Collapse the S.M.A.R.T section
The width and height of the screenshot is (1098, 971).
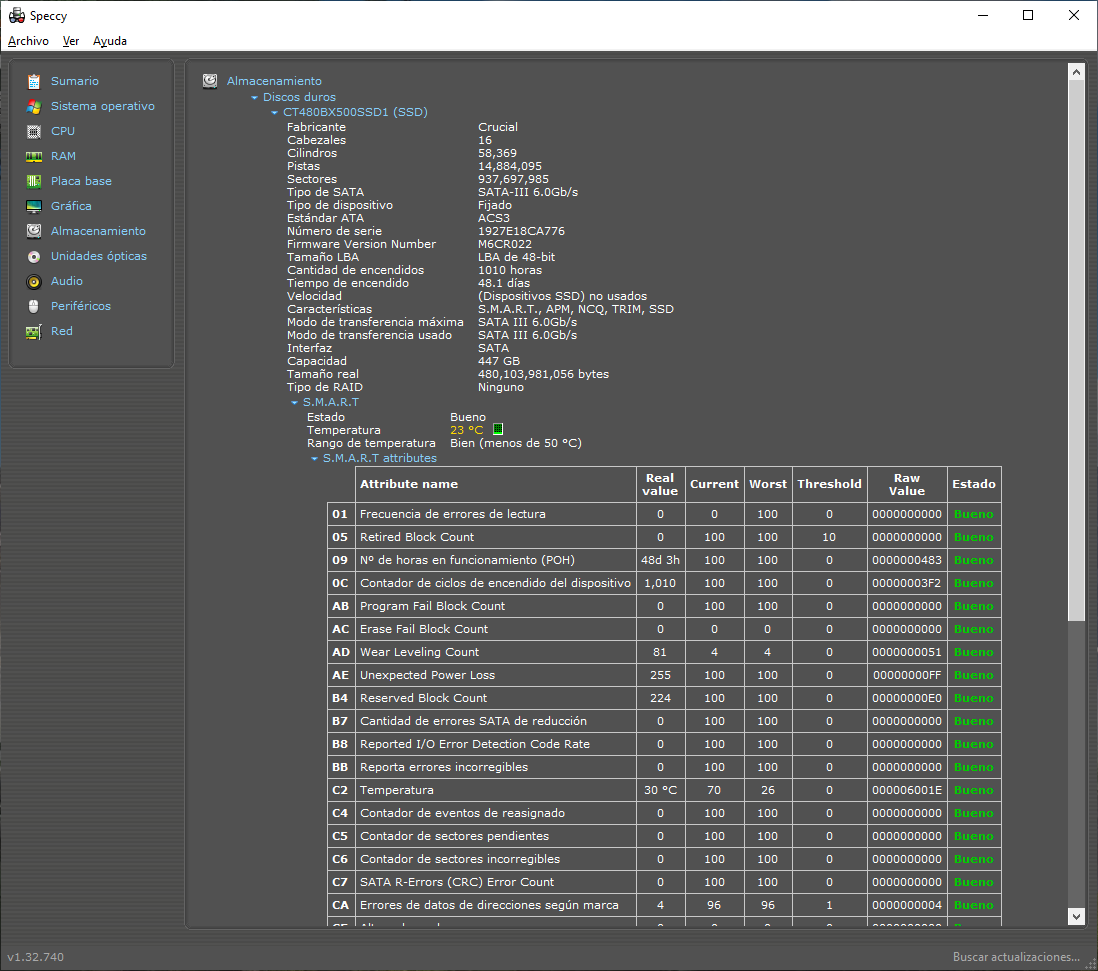(293, 400)
